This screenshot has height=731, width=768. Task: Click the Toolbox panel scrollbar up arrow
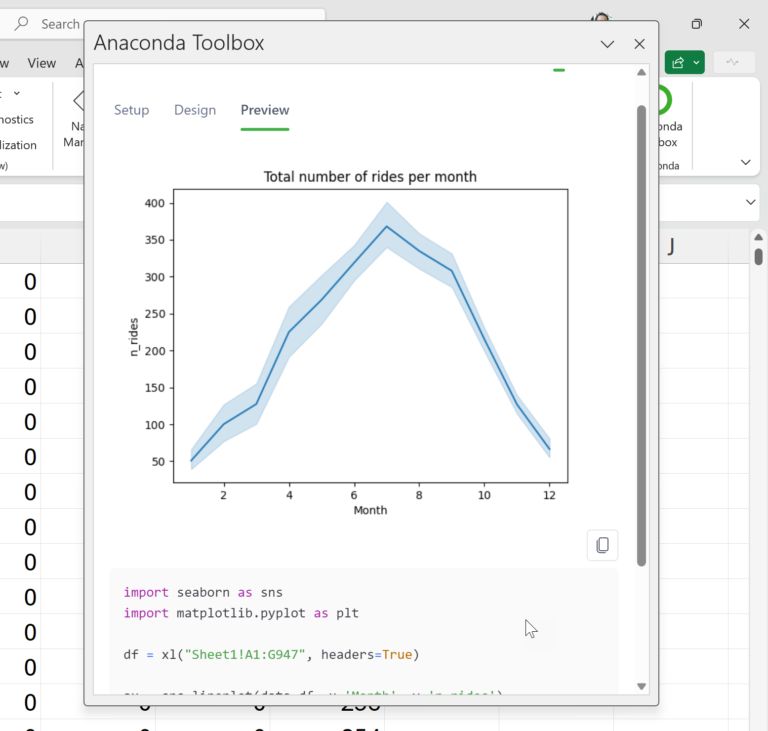point(641,73)
